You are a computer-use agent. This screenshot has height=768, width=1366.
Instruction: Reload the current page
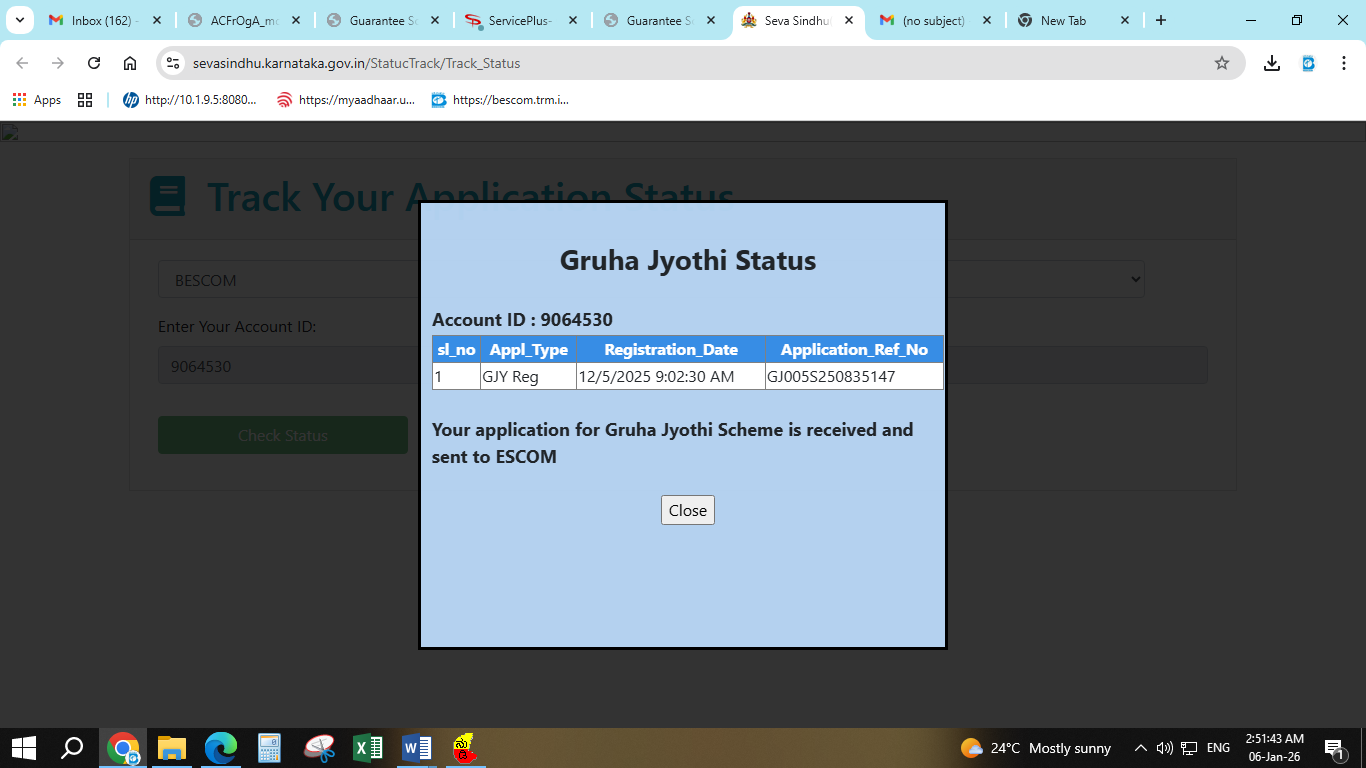click(94, 63)
